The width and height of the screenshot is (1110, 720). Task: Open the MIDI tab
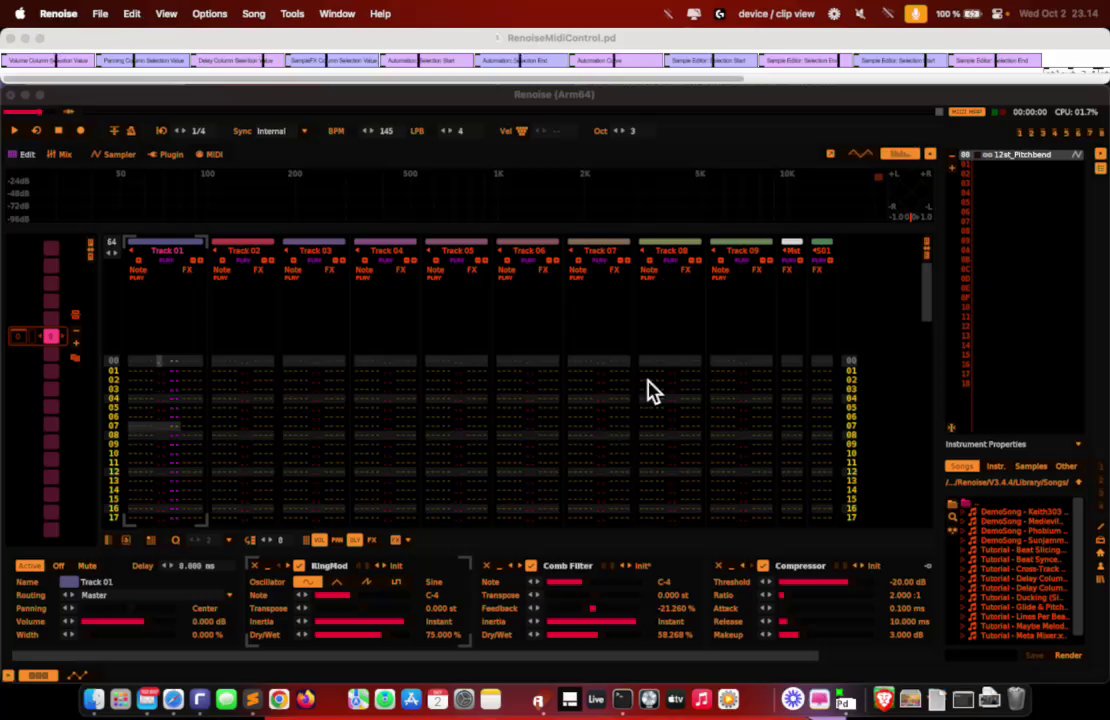210,154
